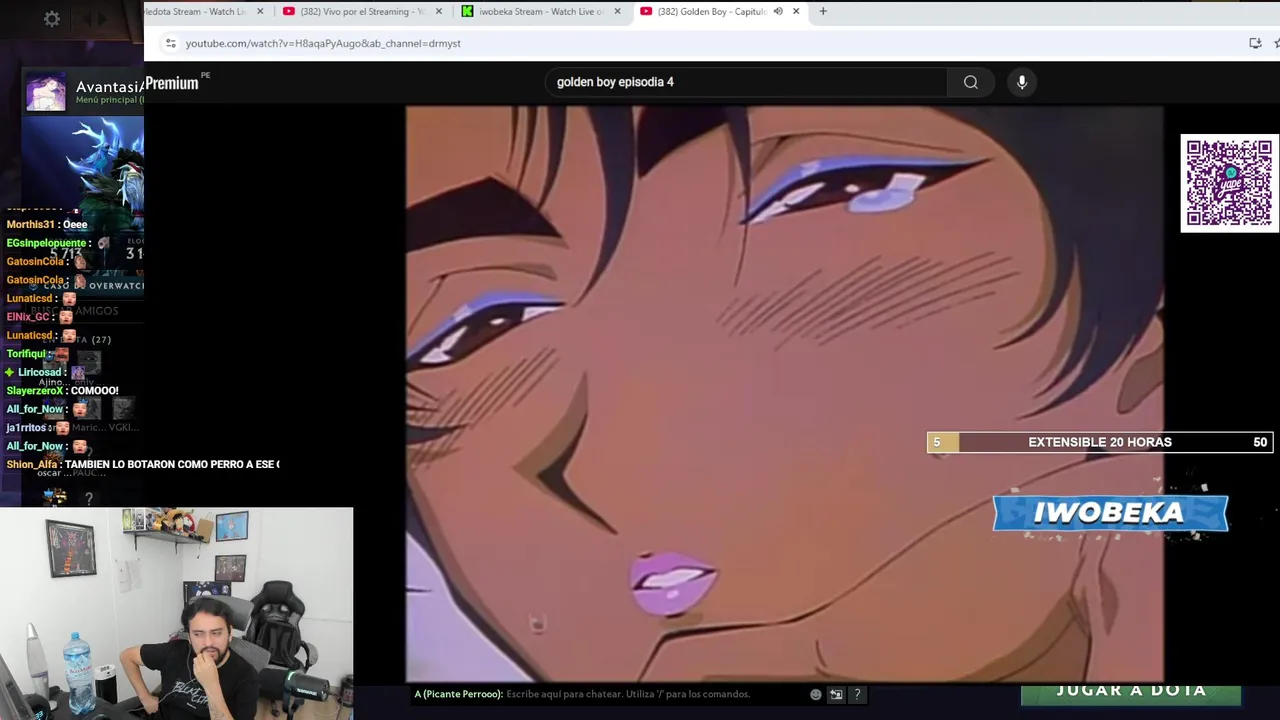Mute Golden Boy tab via speaker icon
The height and width of the screenshot is (720, 1280).
tap(778, 11)
